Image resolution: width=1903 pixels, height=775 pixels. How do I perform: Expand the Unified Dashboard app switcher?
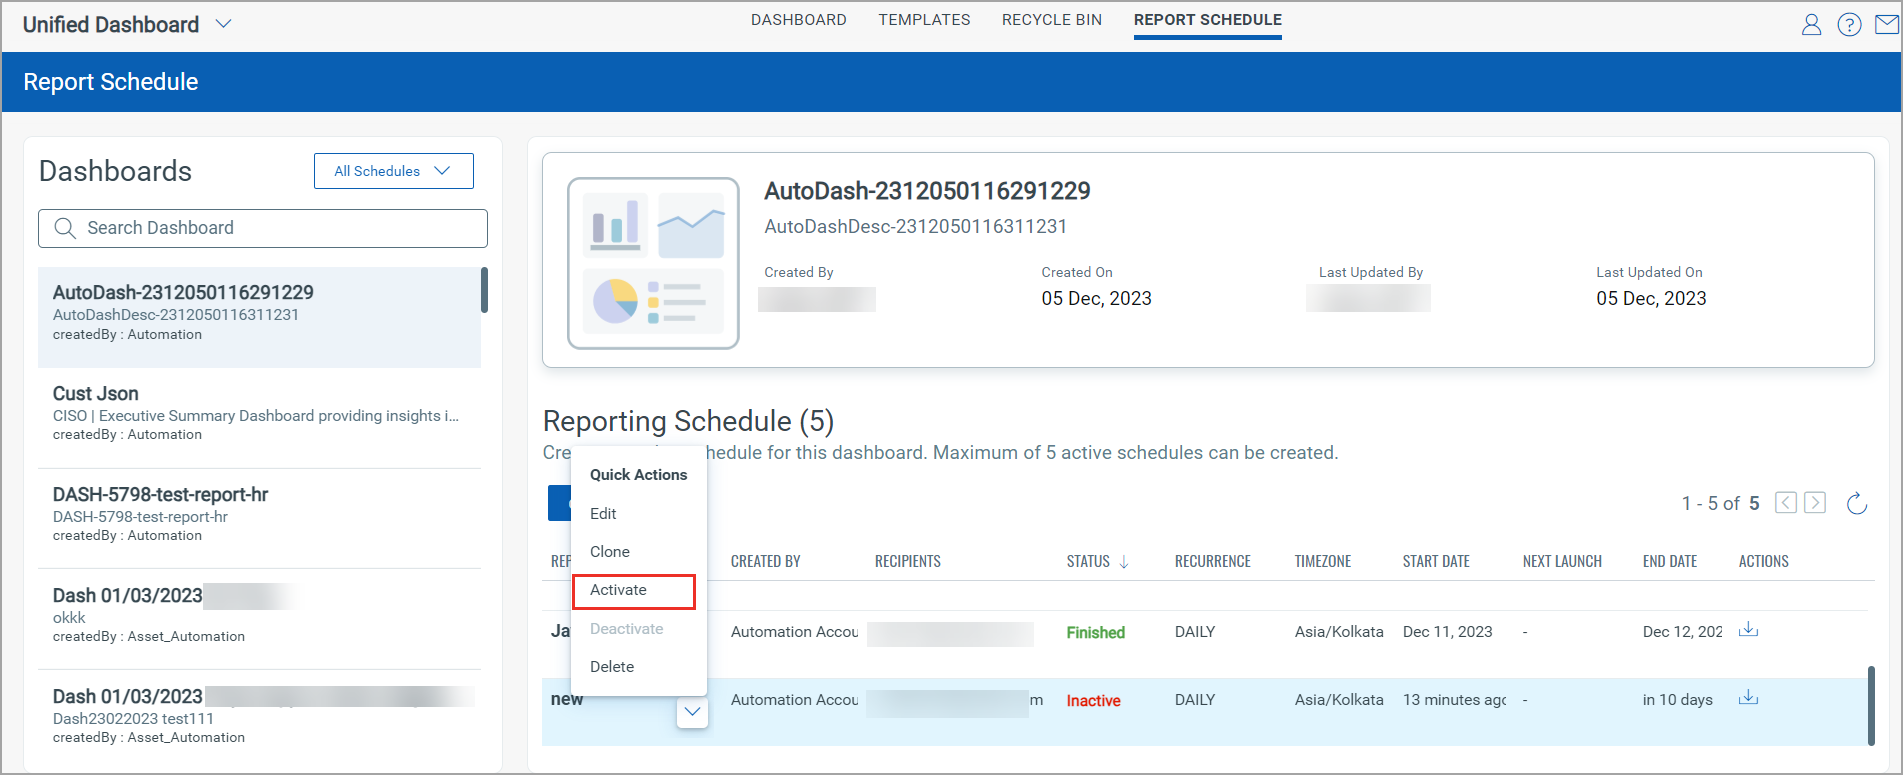224,24
